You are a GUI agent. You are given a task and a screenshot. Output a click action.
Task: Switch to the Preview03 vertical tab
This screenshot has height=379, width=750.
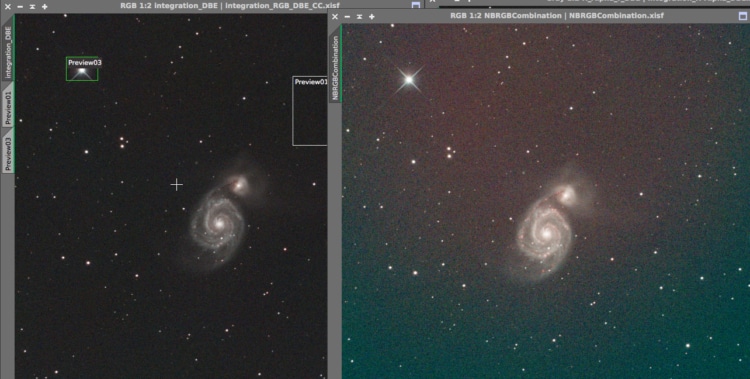8,151
